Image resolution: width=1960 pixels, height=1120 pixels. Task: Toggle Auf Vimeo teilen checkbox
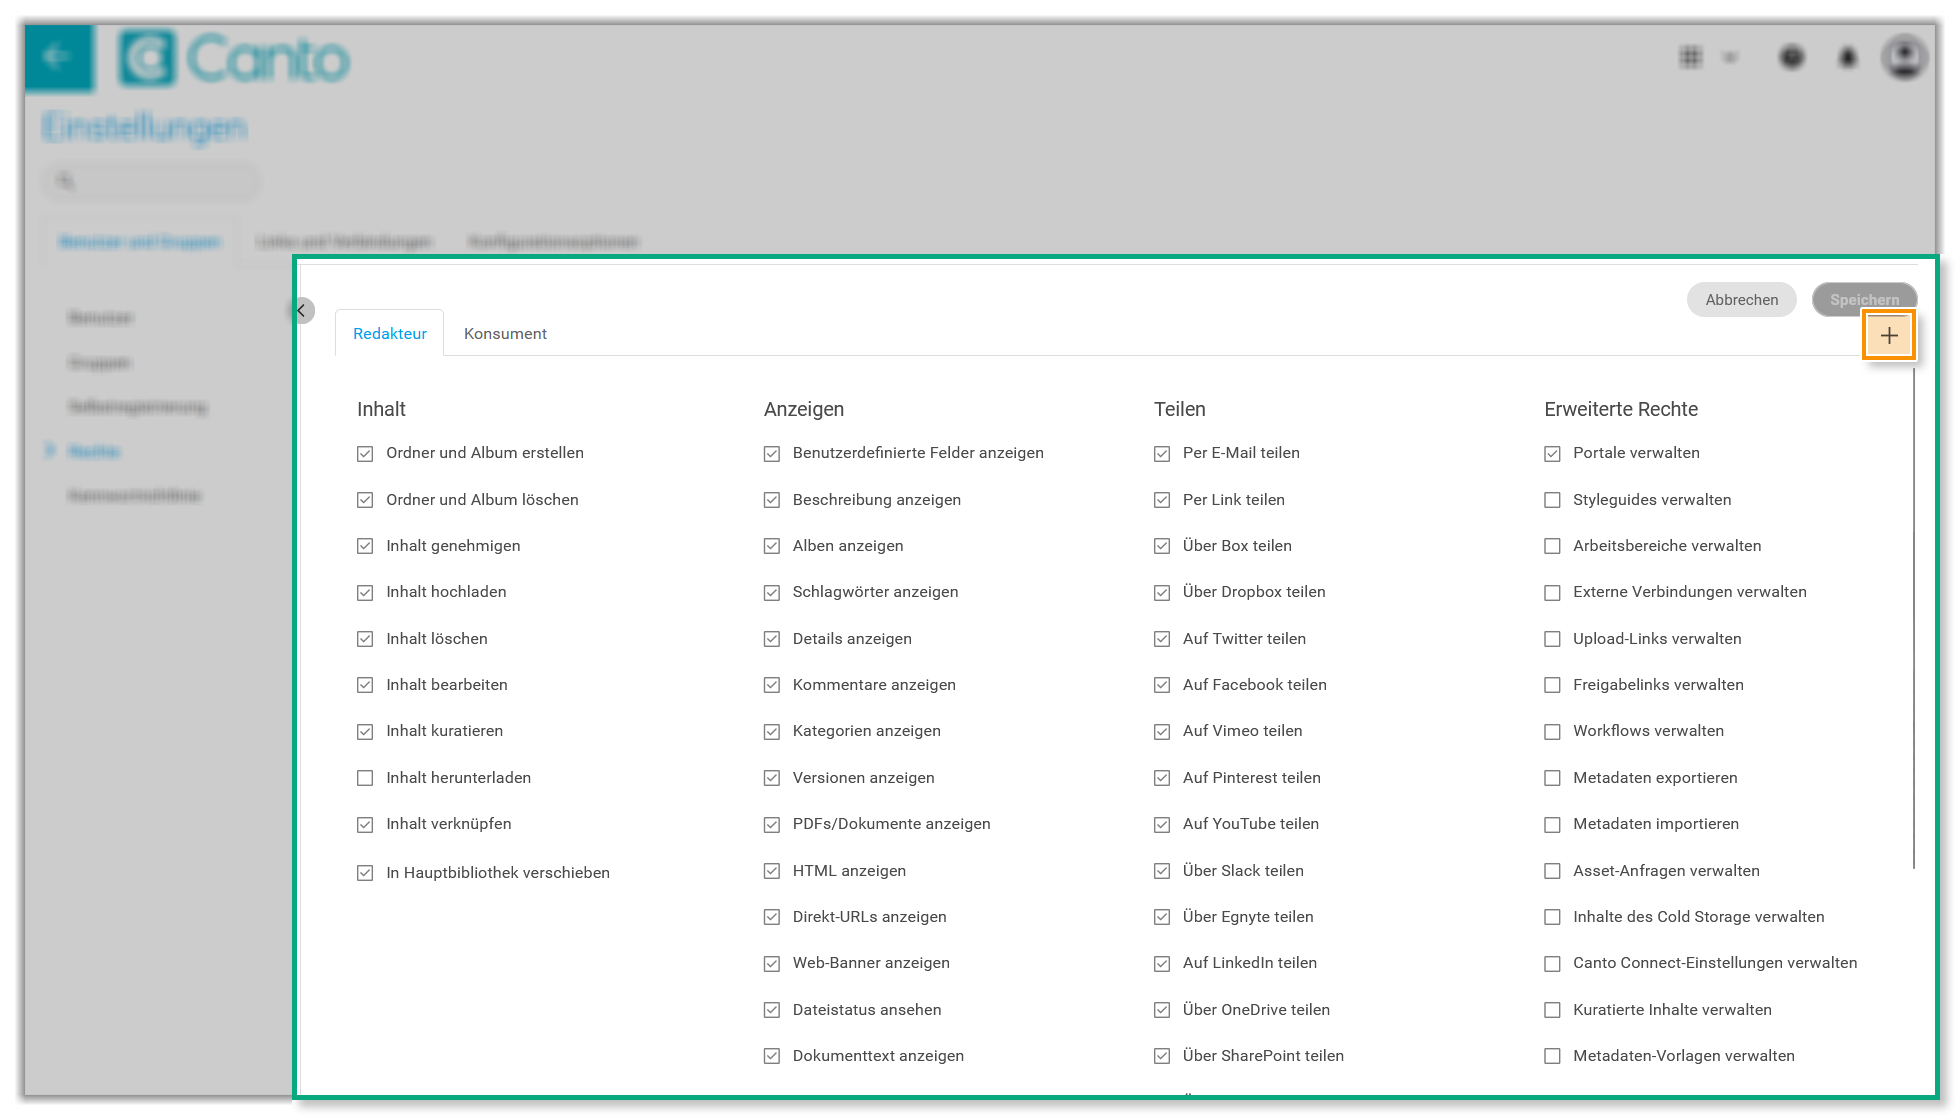(1162, 731)
